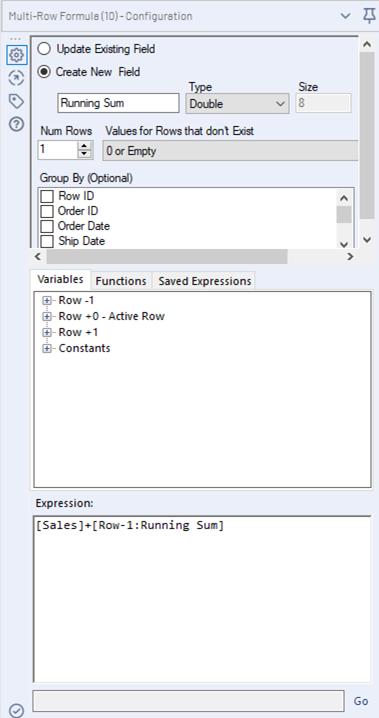
Task: Expand the Row -1 variables node
Action: pos(46,301)
